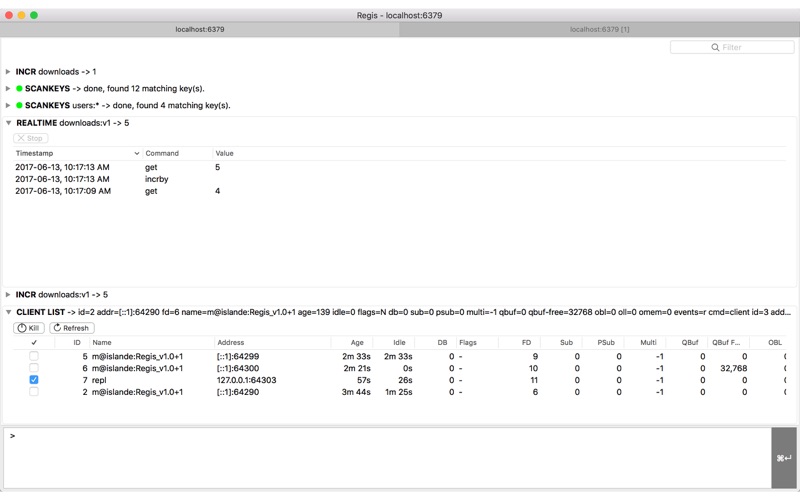
Task: Refresh the client list
Action: click(x=72, y=328)
